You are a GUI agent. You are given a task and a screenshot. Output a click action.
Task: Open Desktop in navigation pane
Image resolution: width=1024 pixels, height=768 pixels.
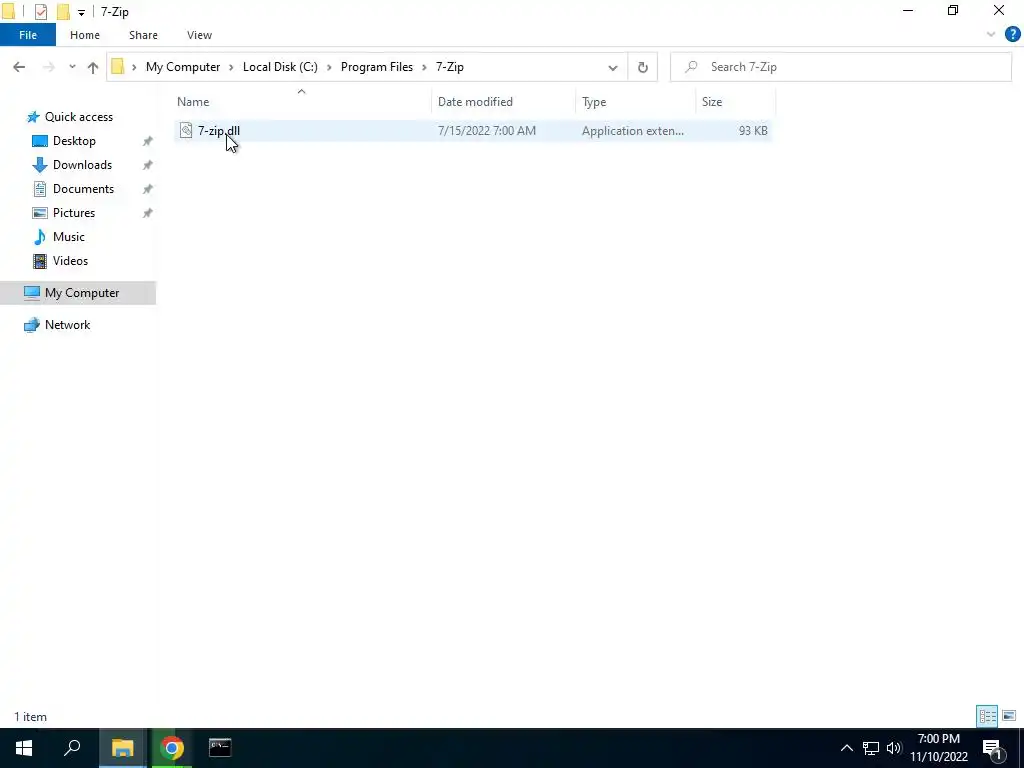(x=74, y=141)
